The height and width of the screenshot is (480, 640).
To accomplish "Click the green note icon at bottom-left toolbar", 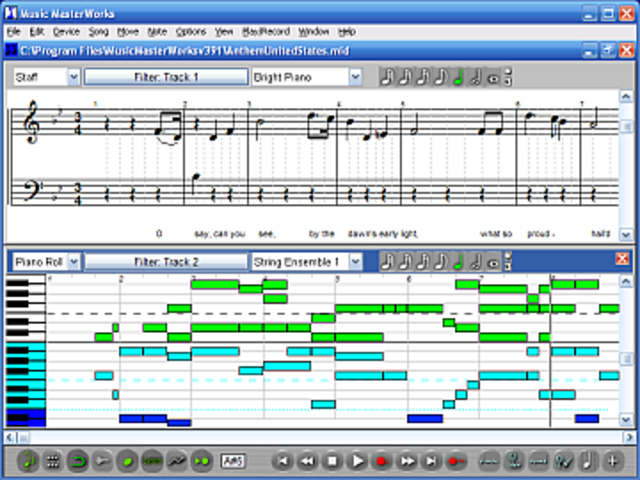I will [29, 461].
